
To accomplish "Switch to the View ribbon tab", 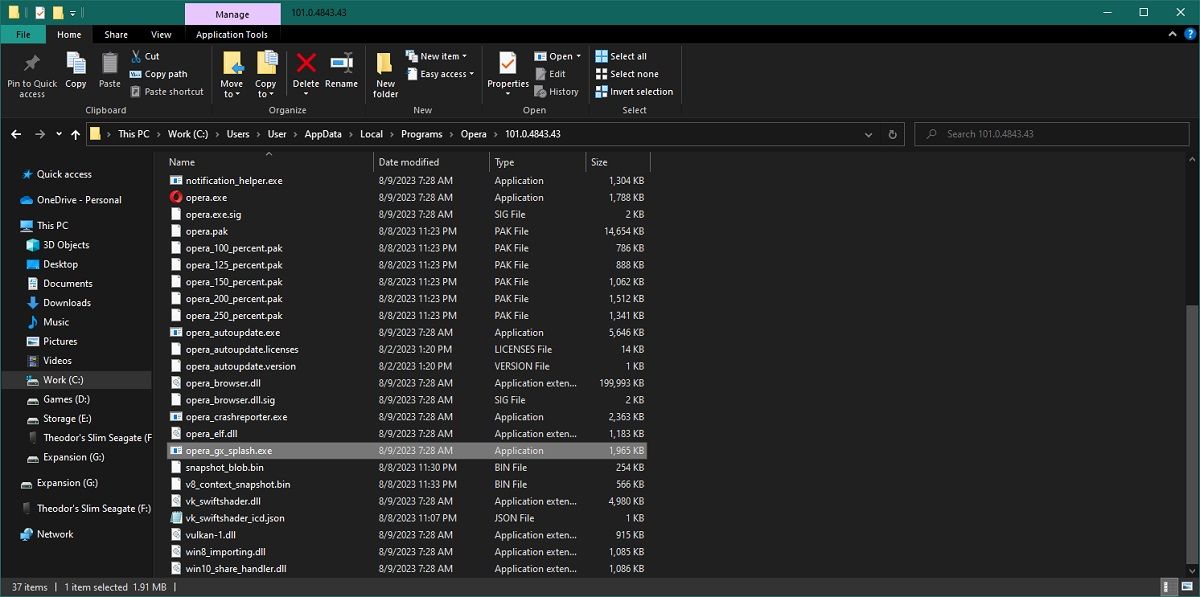I will [x=161, y=35].
